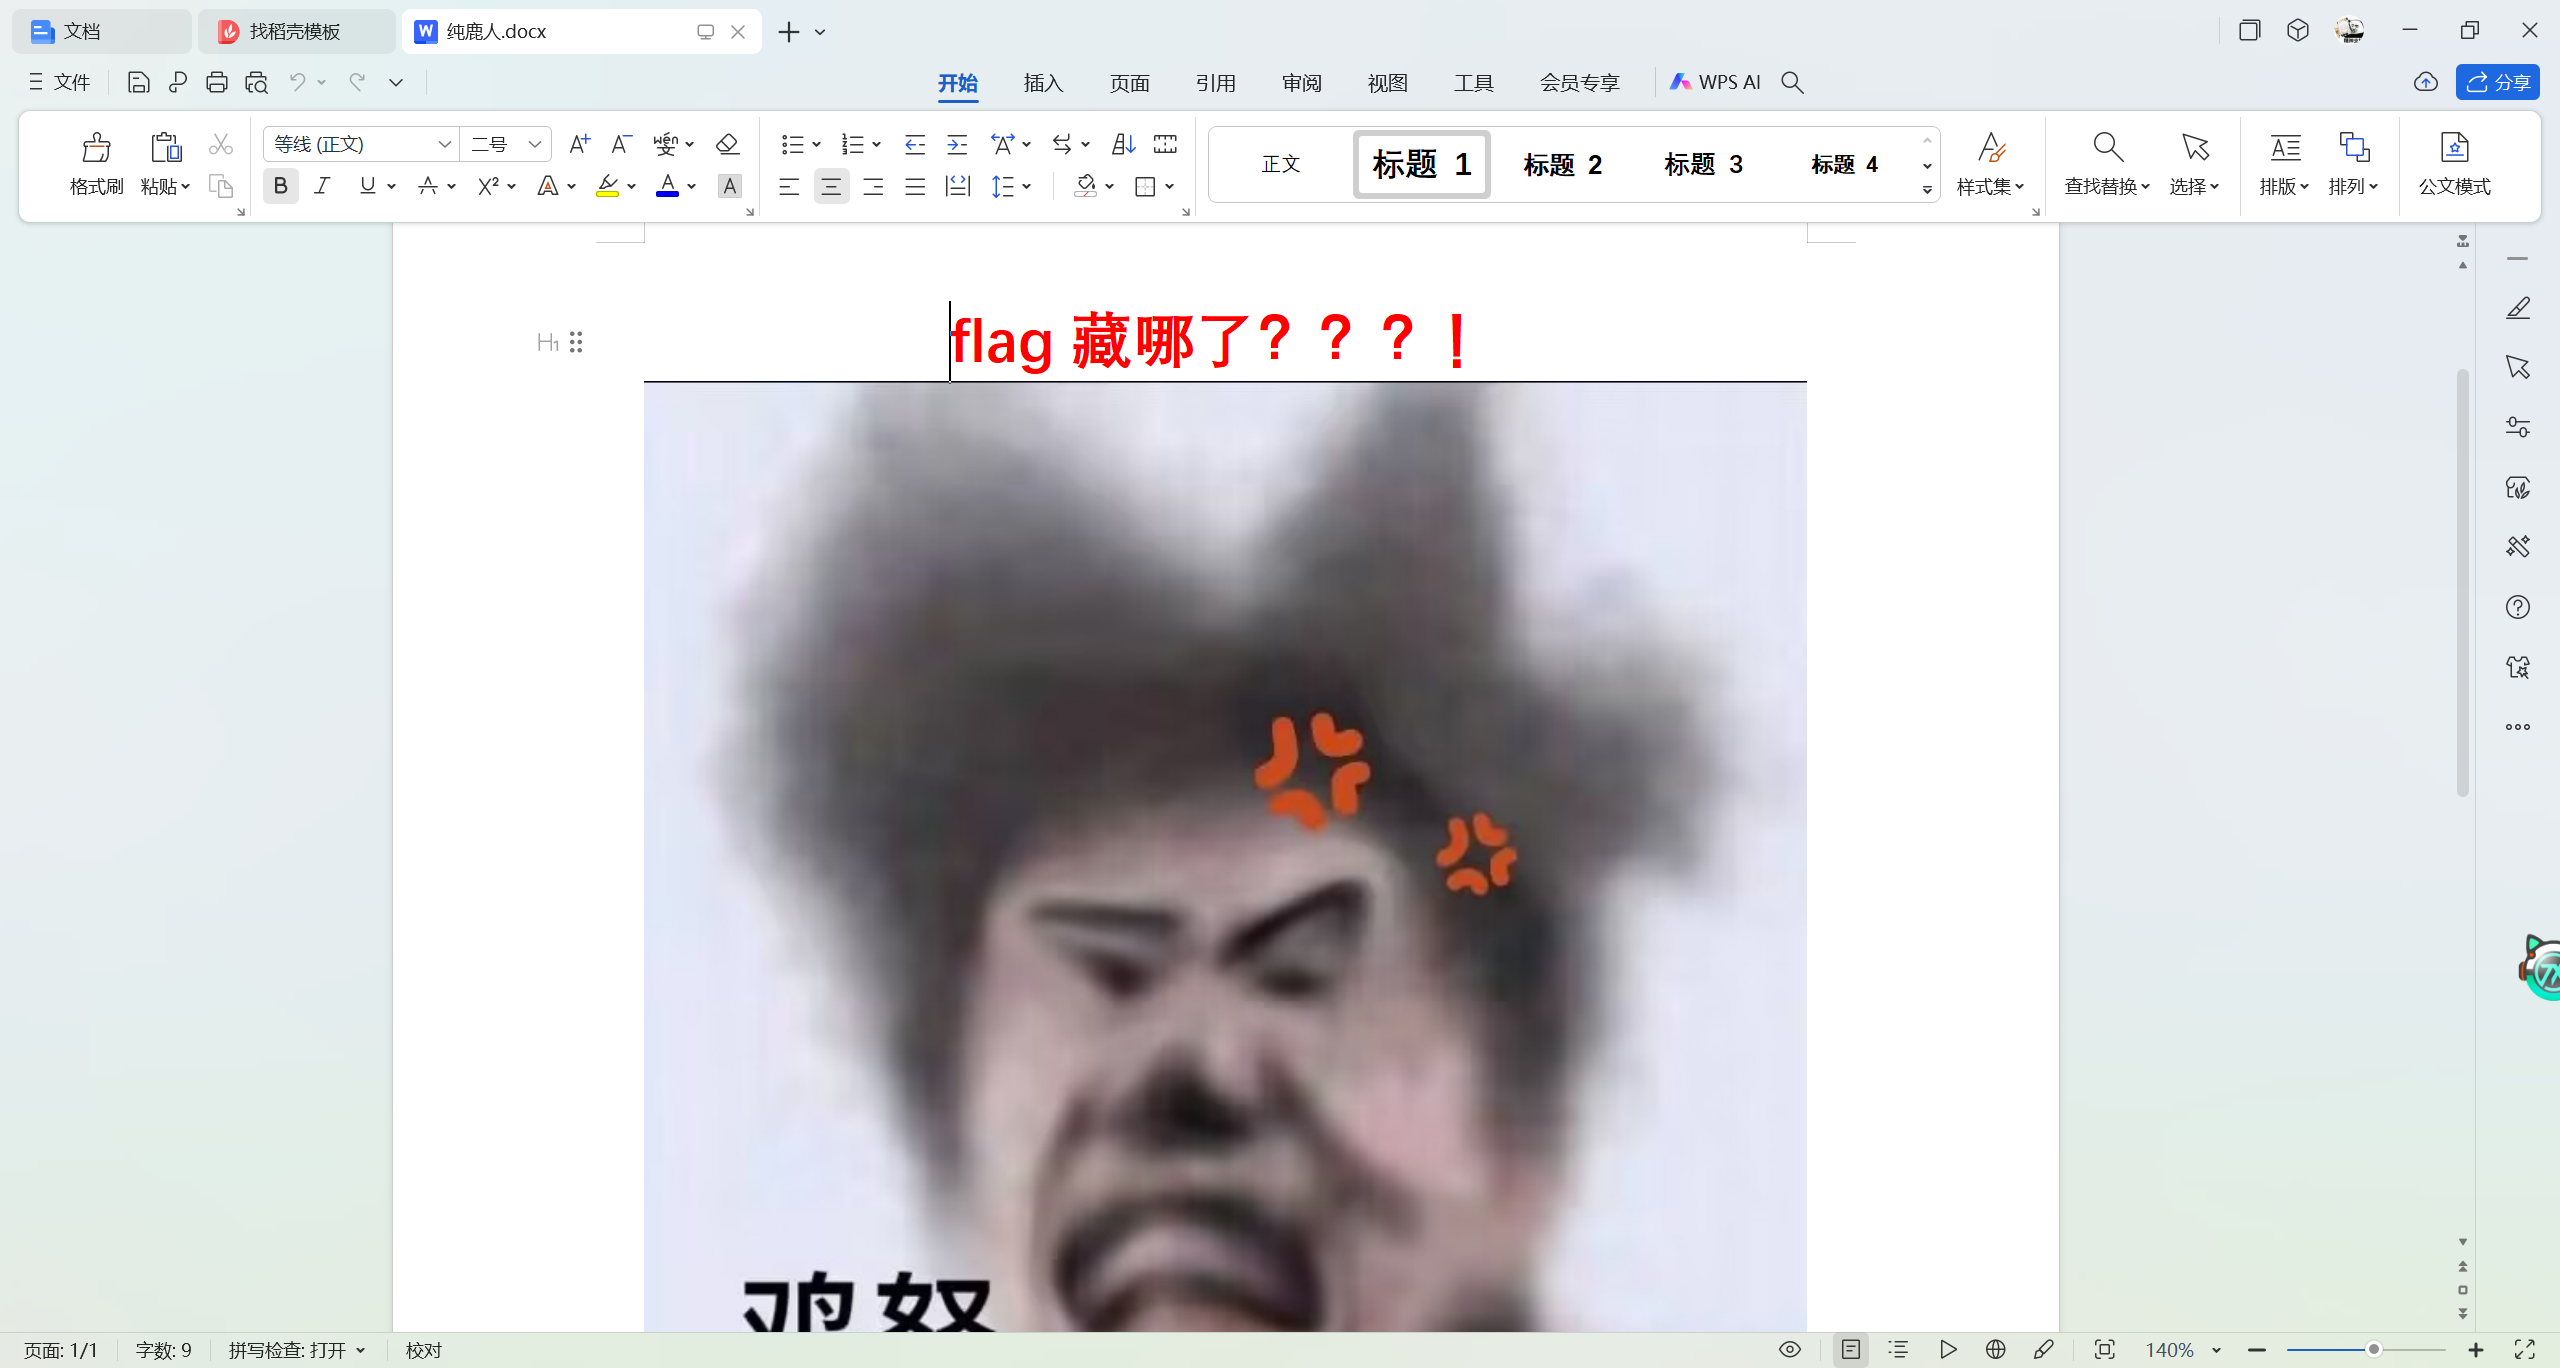Toggle underline formatting
Screen dimensions: 2560x1368
[369, 186]
